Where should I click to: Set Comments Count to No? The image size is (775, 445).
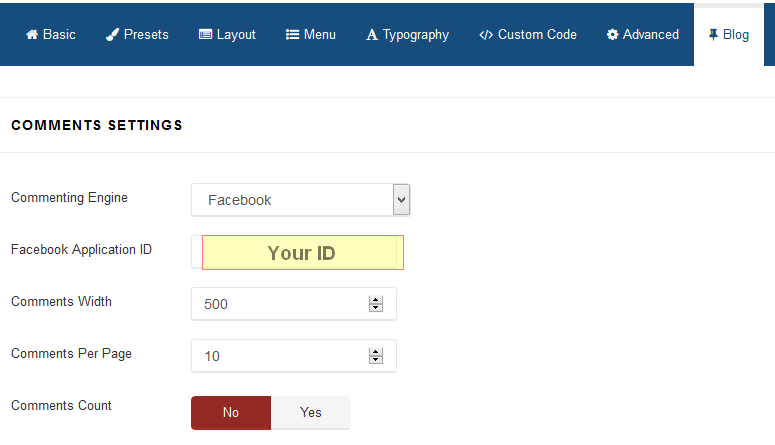pos(231,412)
